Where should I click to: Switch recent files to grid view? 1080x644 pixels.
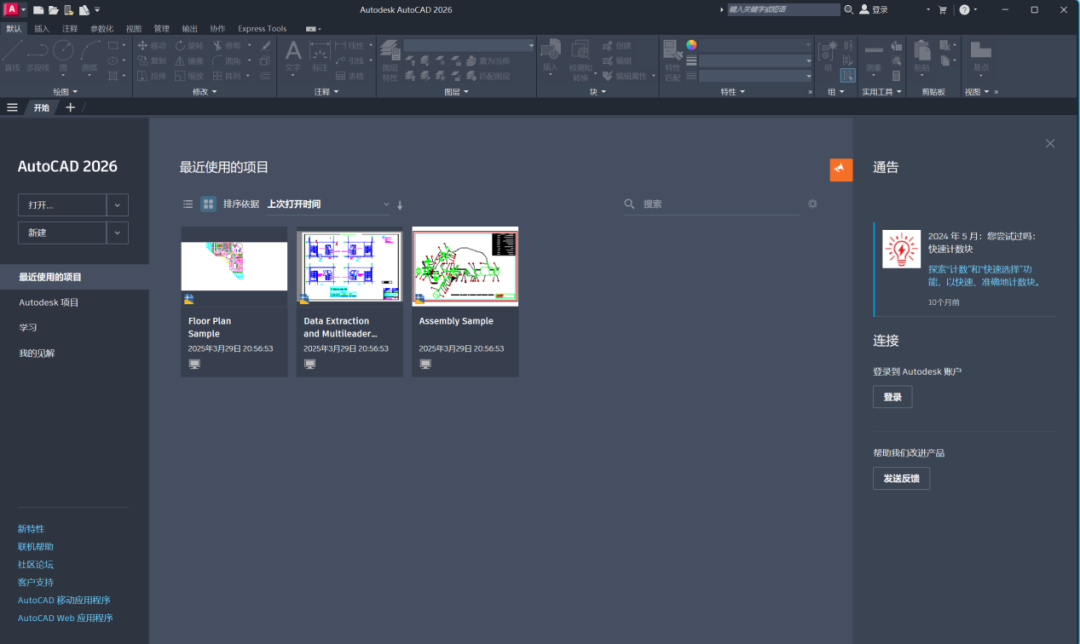[x=208, y=204]
